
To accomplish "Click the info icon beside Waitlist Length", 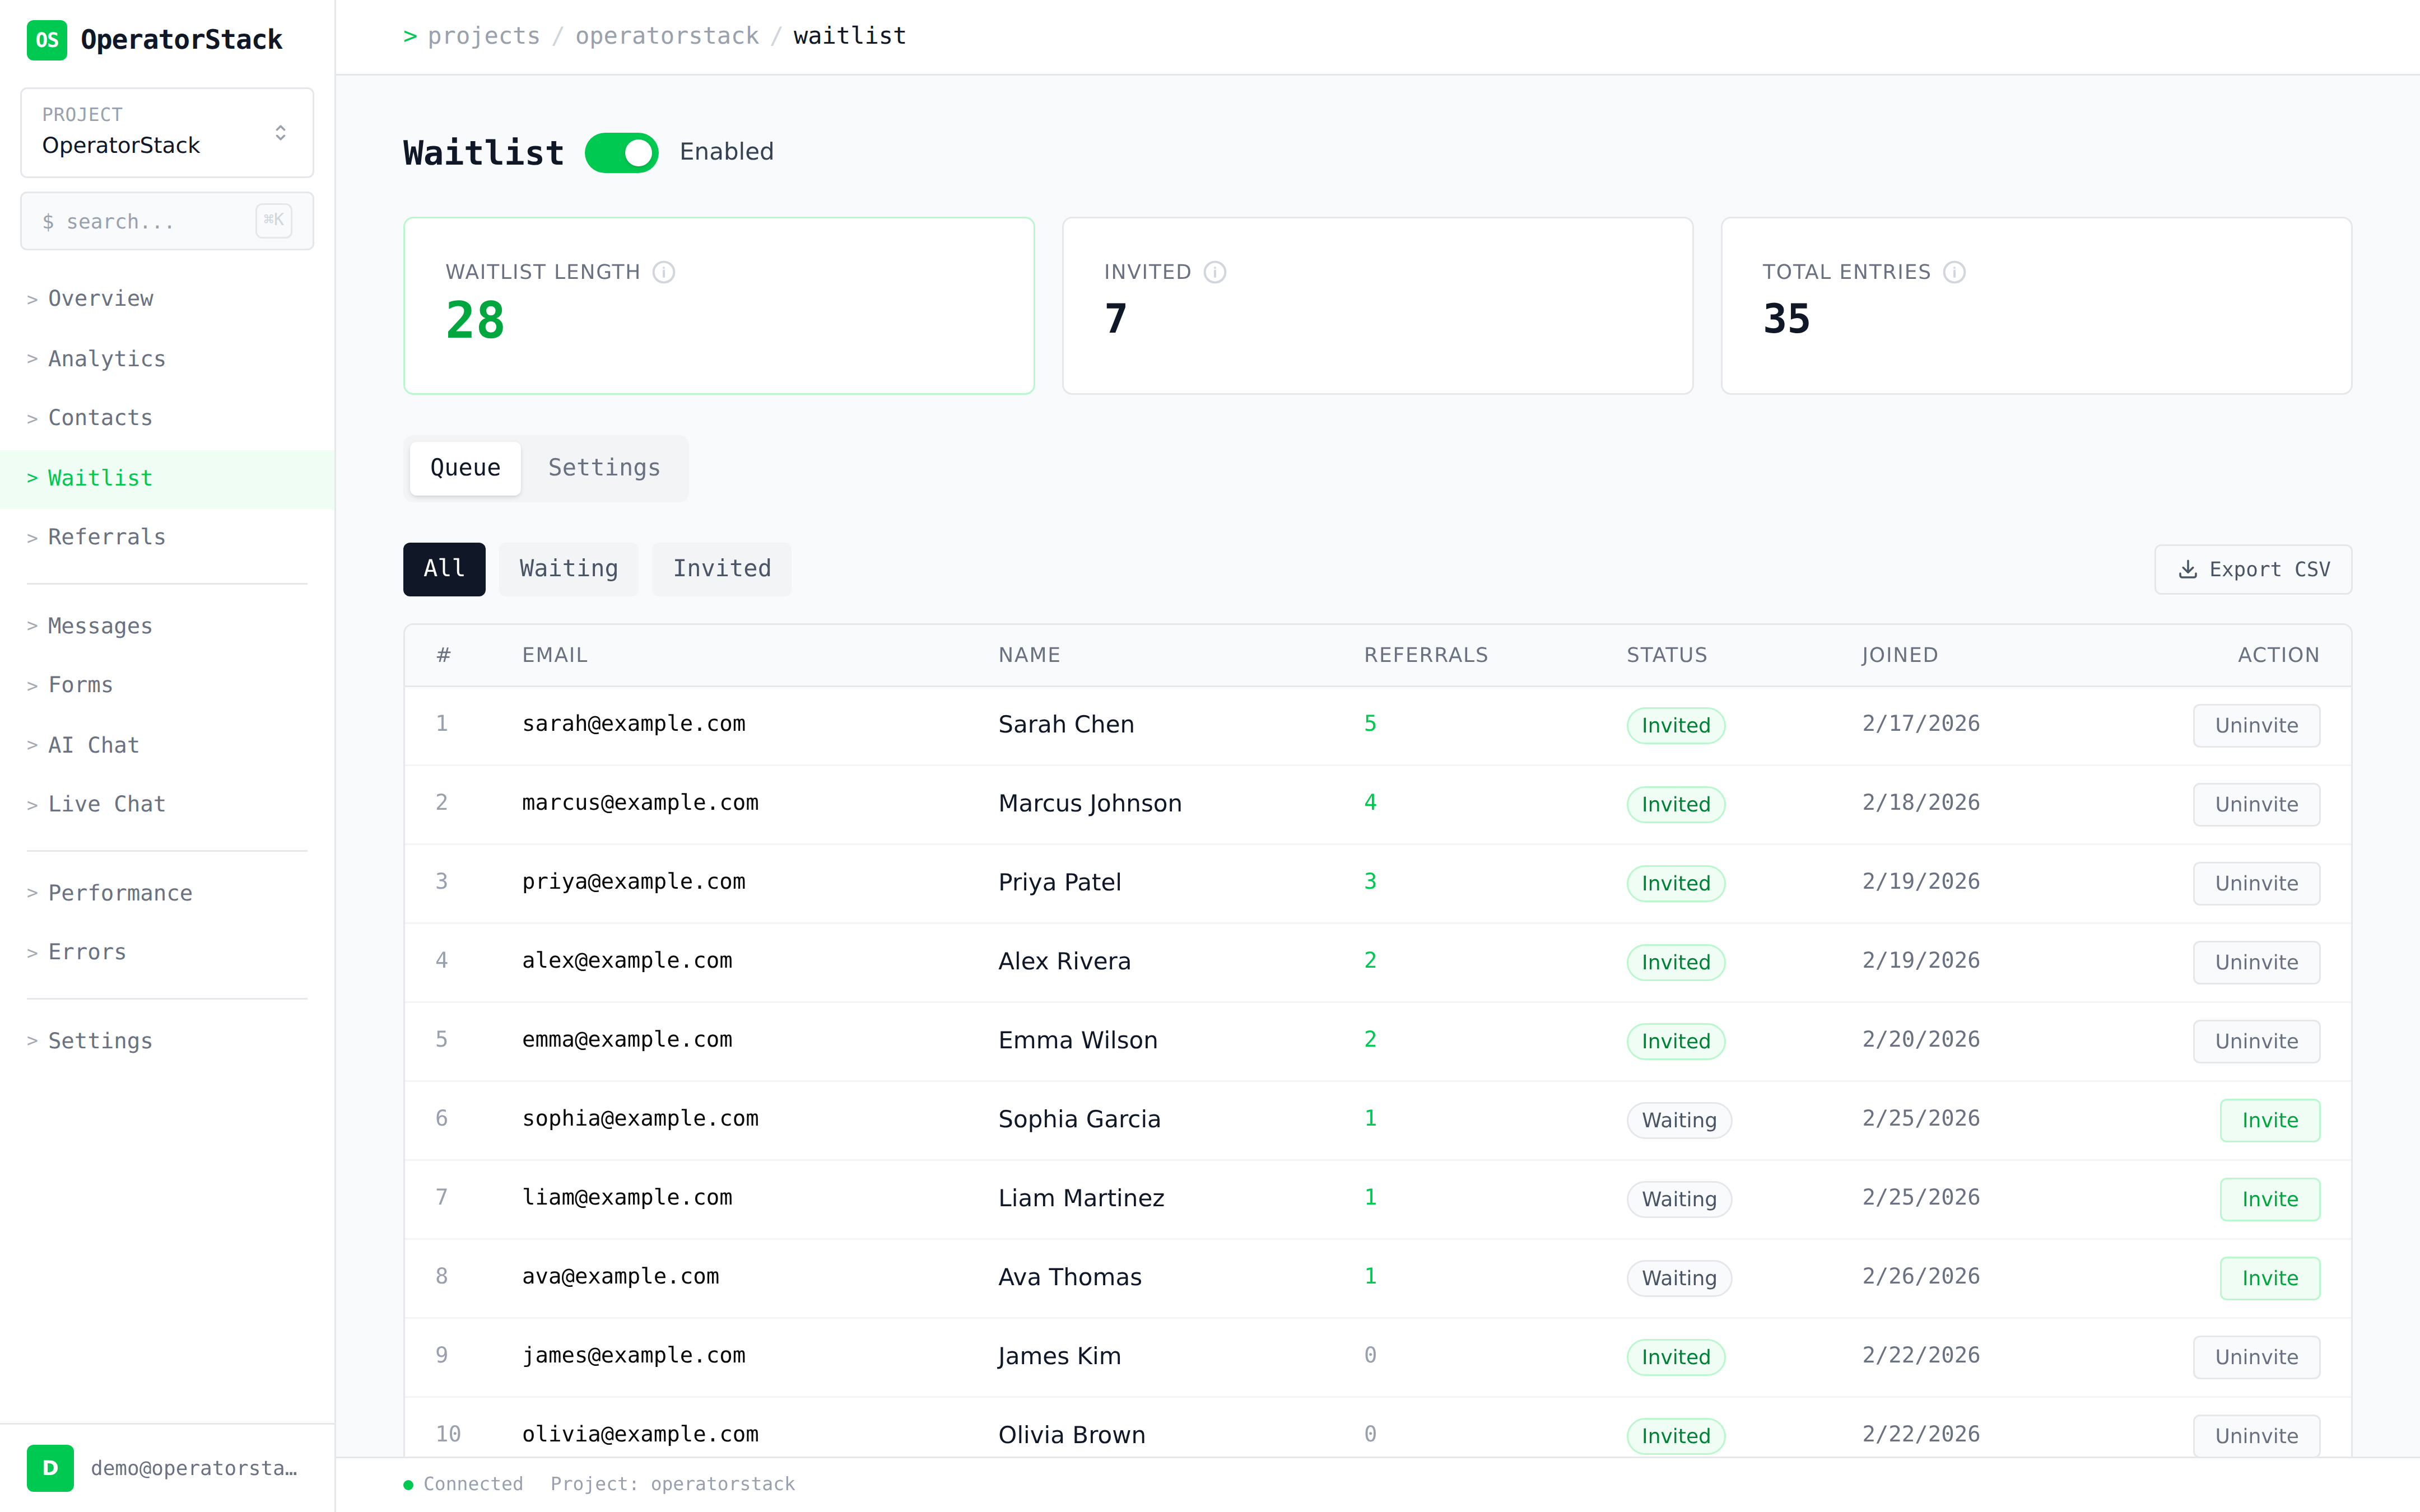I will pos(665,271).
